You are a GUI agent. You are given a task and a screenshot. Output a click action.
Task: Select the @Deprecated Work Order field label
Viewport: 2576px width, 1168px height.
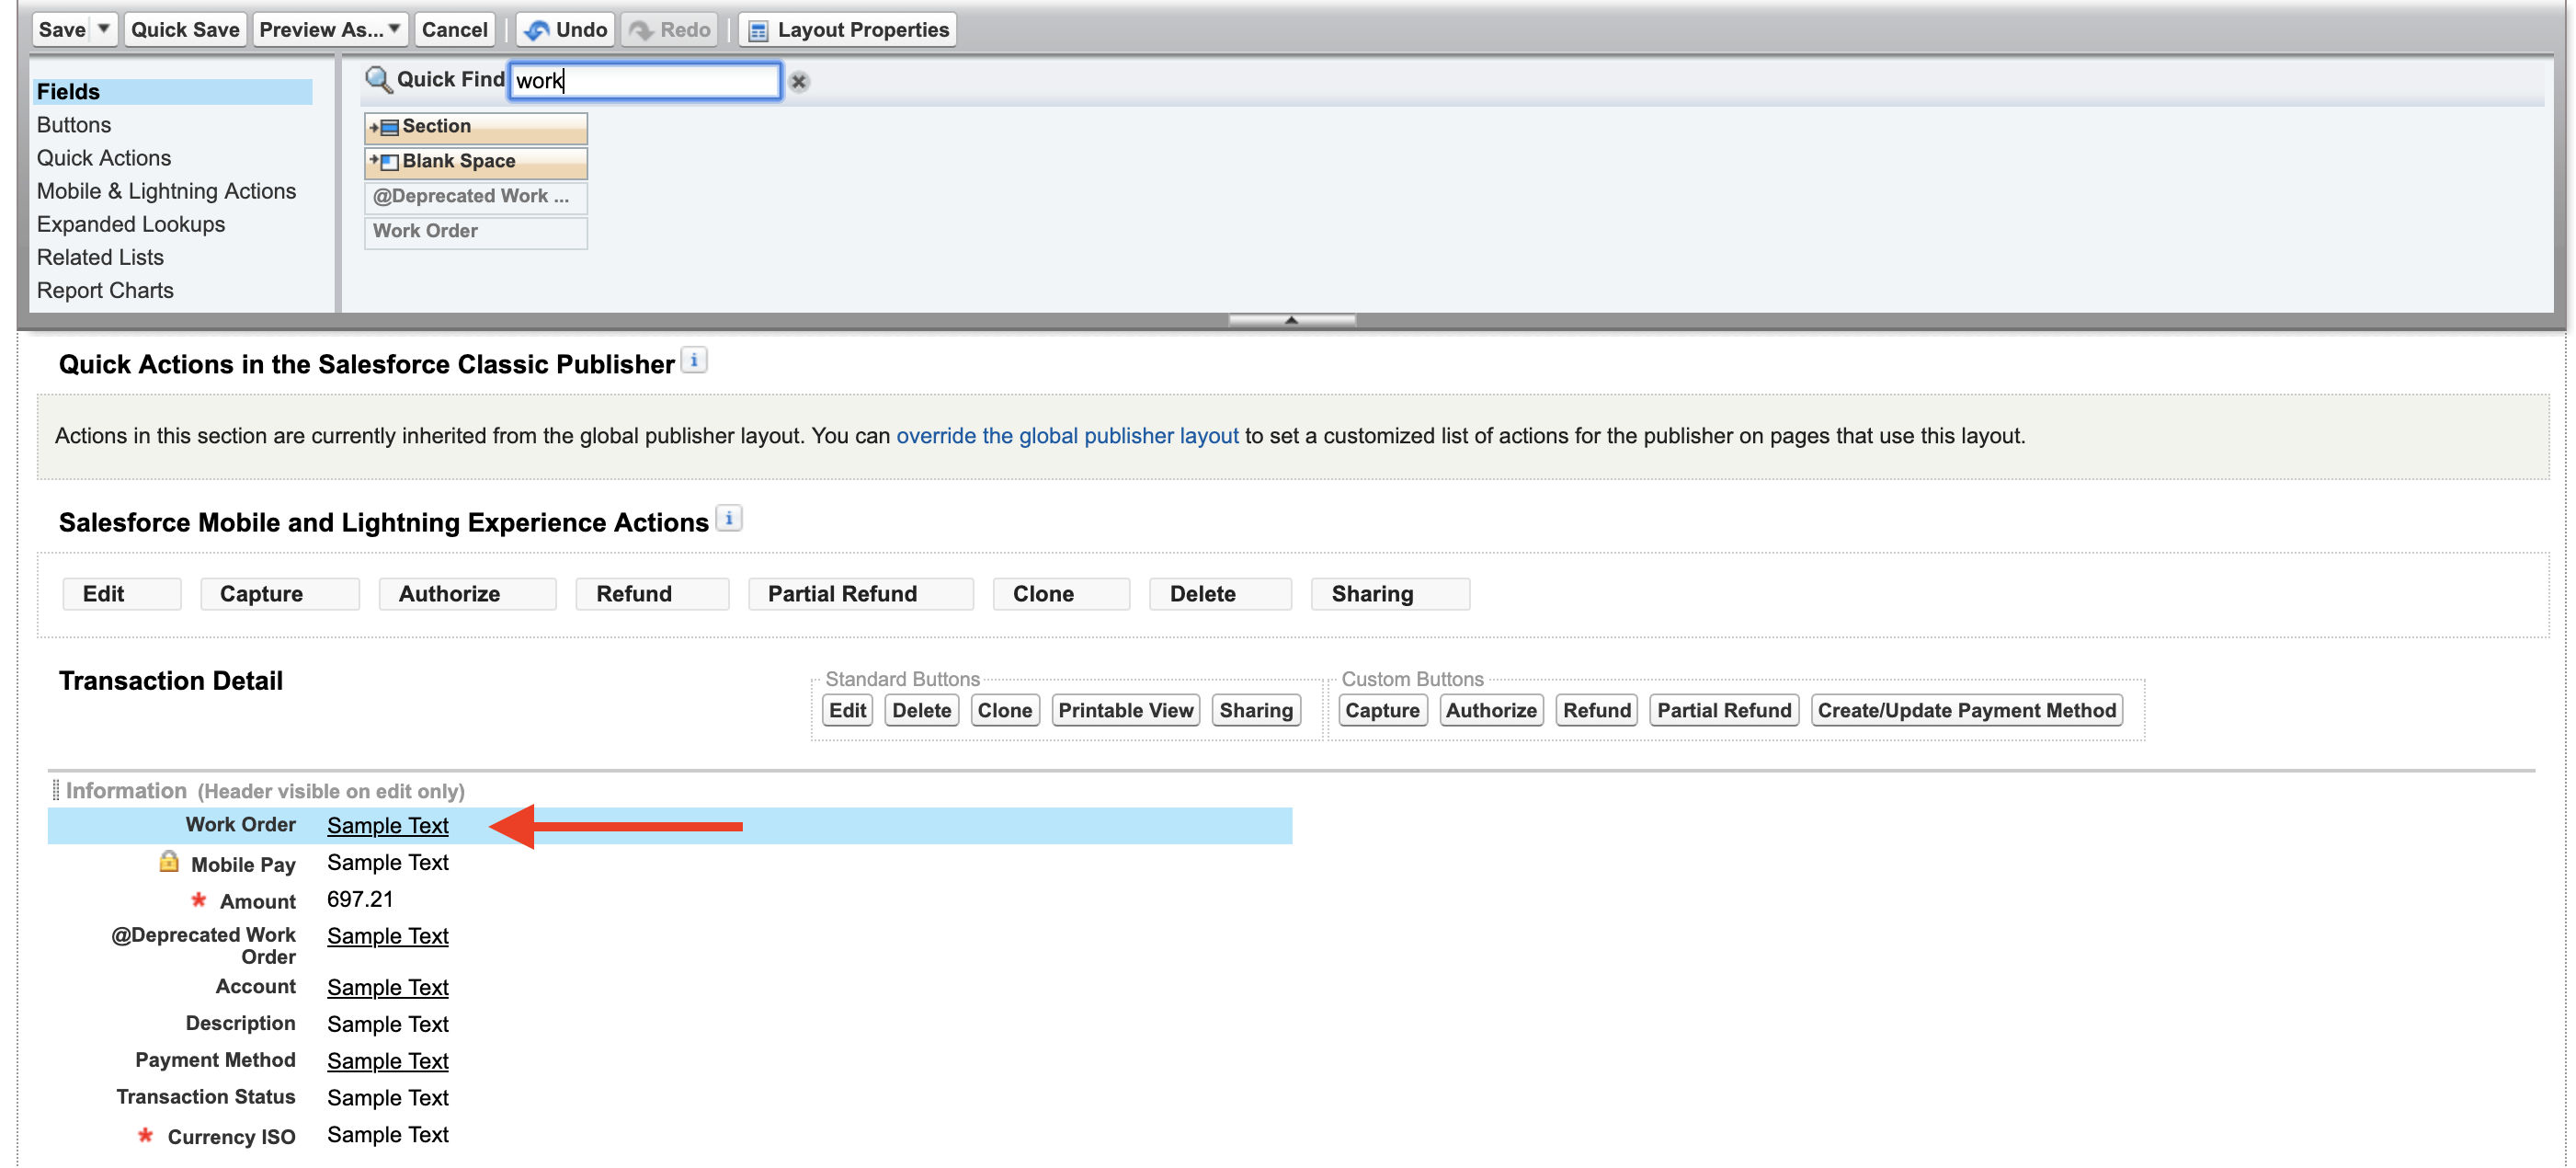click(203, 945)
